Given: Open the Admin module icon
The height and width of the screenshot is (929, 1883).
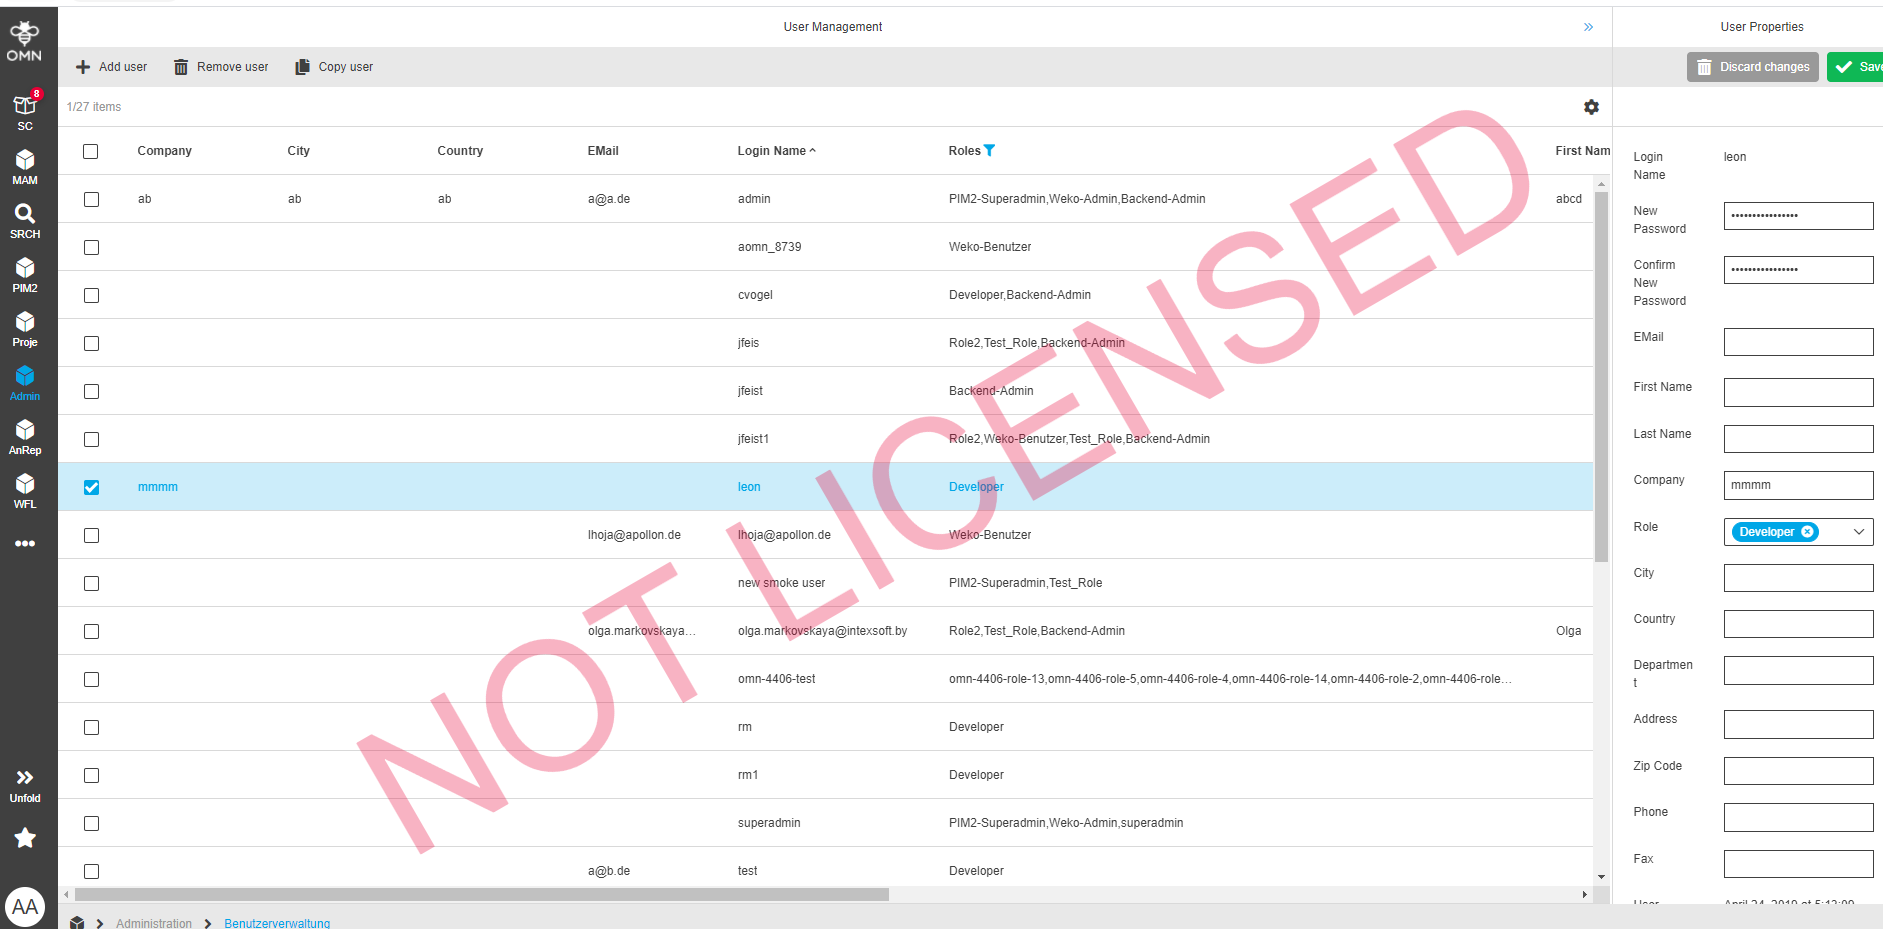Looking at the screenshot, I should pos(25,380).
